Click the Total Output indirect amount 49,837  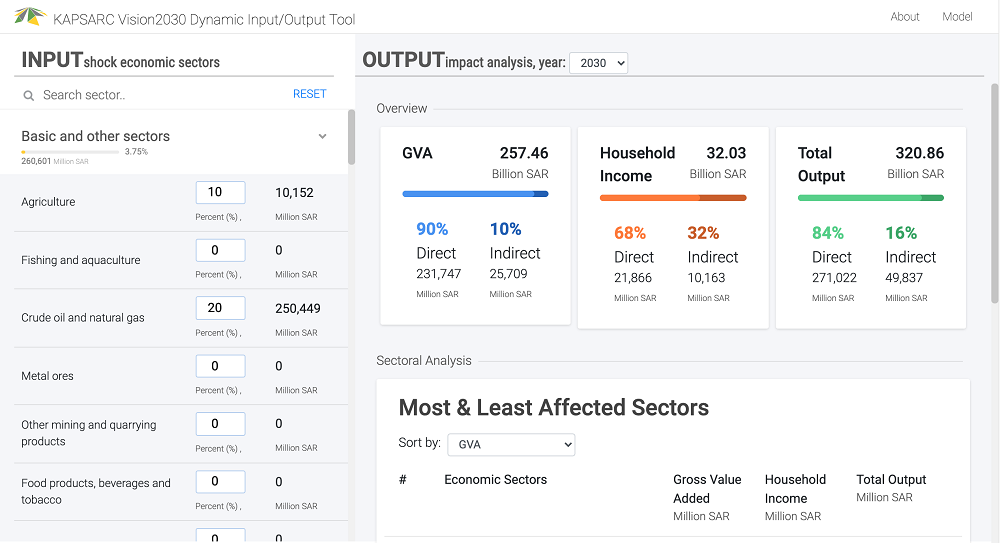pos(904,278)
